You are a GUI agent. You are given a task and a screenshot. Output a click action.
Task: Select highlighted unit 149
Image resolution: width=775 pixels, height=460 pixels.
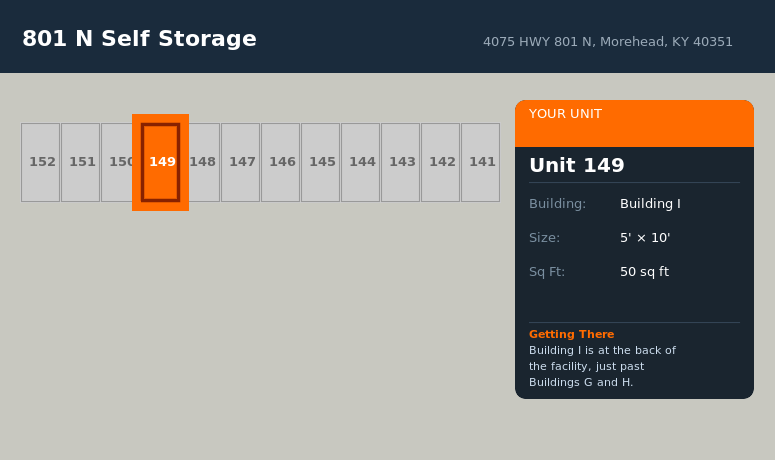161,162
